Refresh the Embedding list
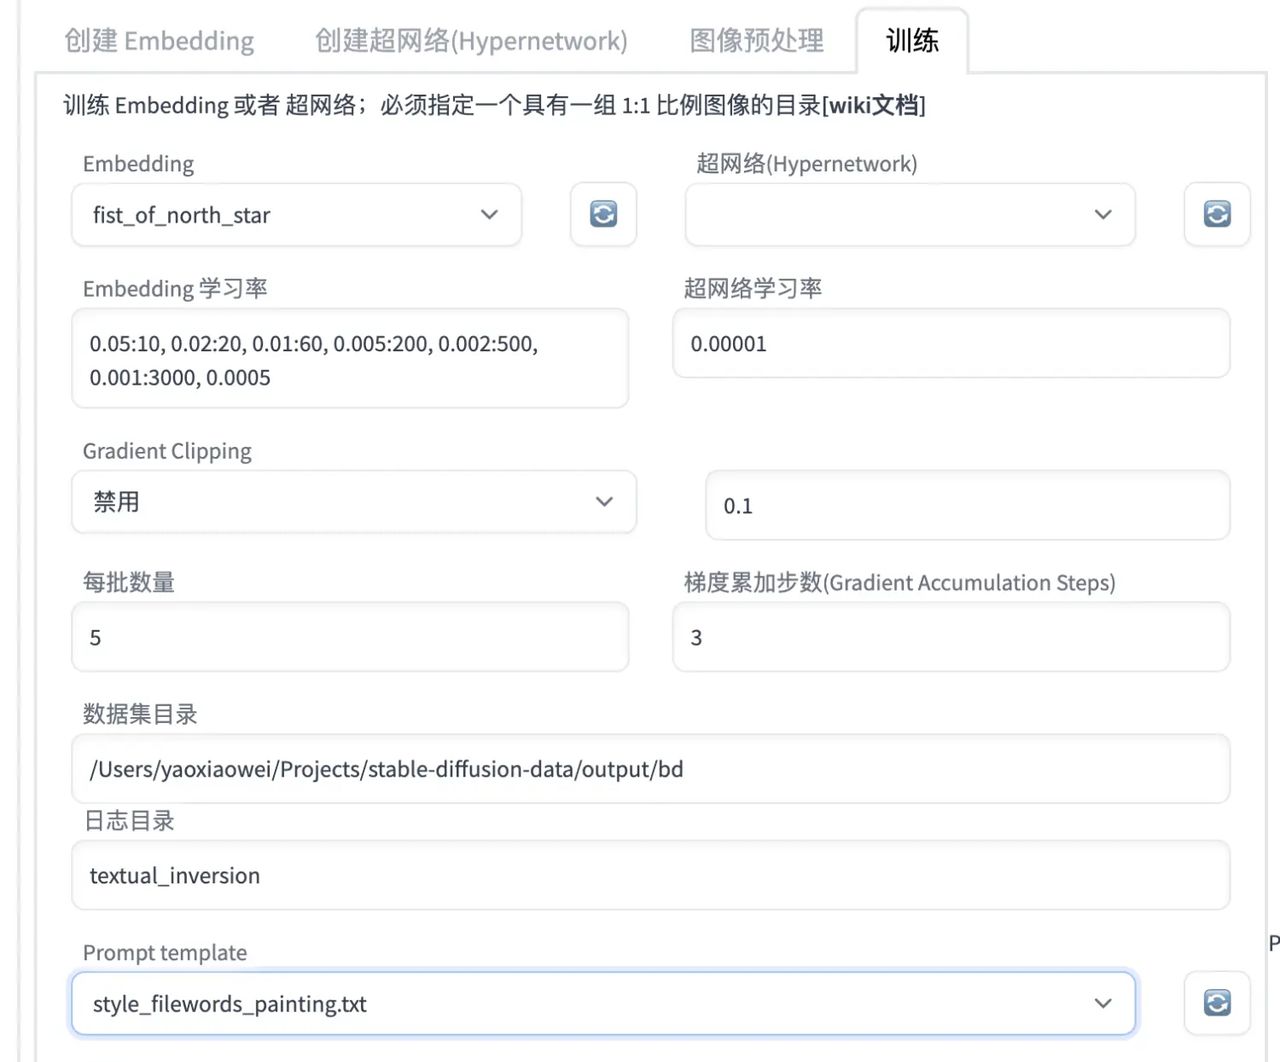This screenshot has height=1062, width=1280. pyautogui.click(x=603, y=214)
